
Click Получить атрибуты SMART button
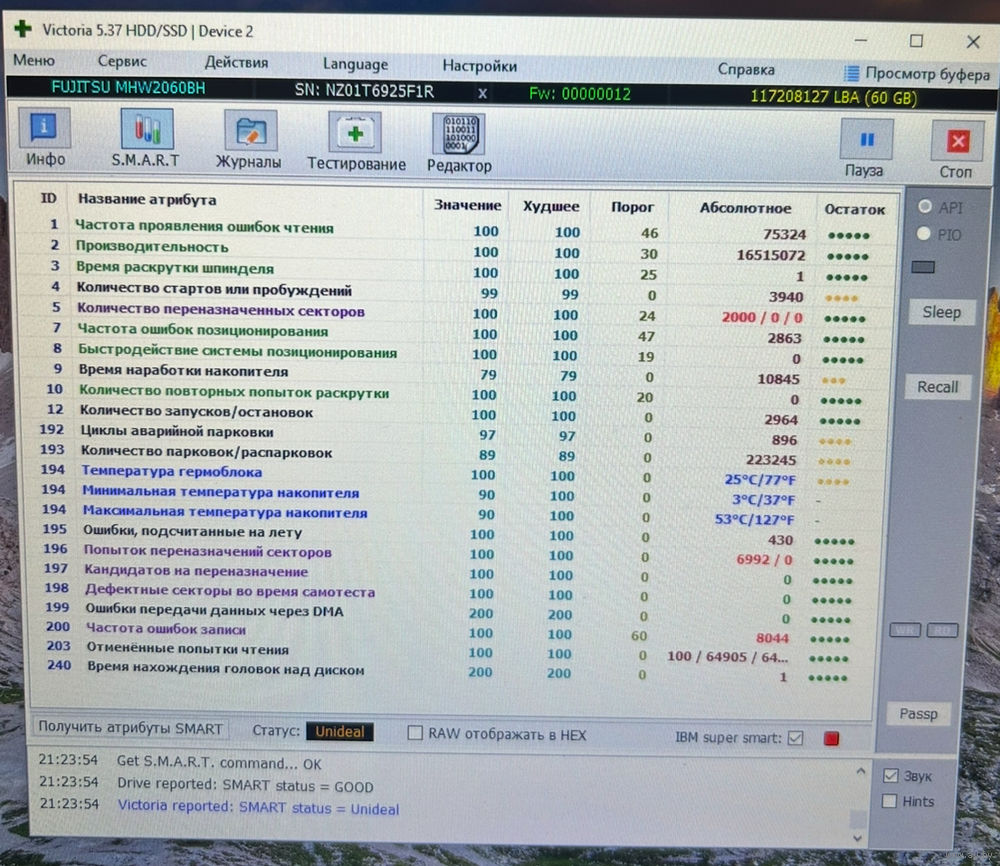(x=130, y=728)
